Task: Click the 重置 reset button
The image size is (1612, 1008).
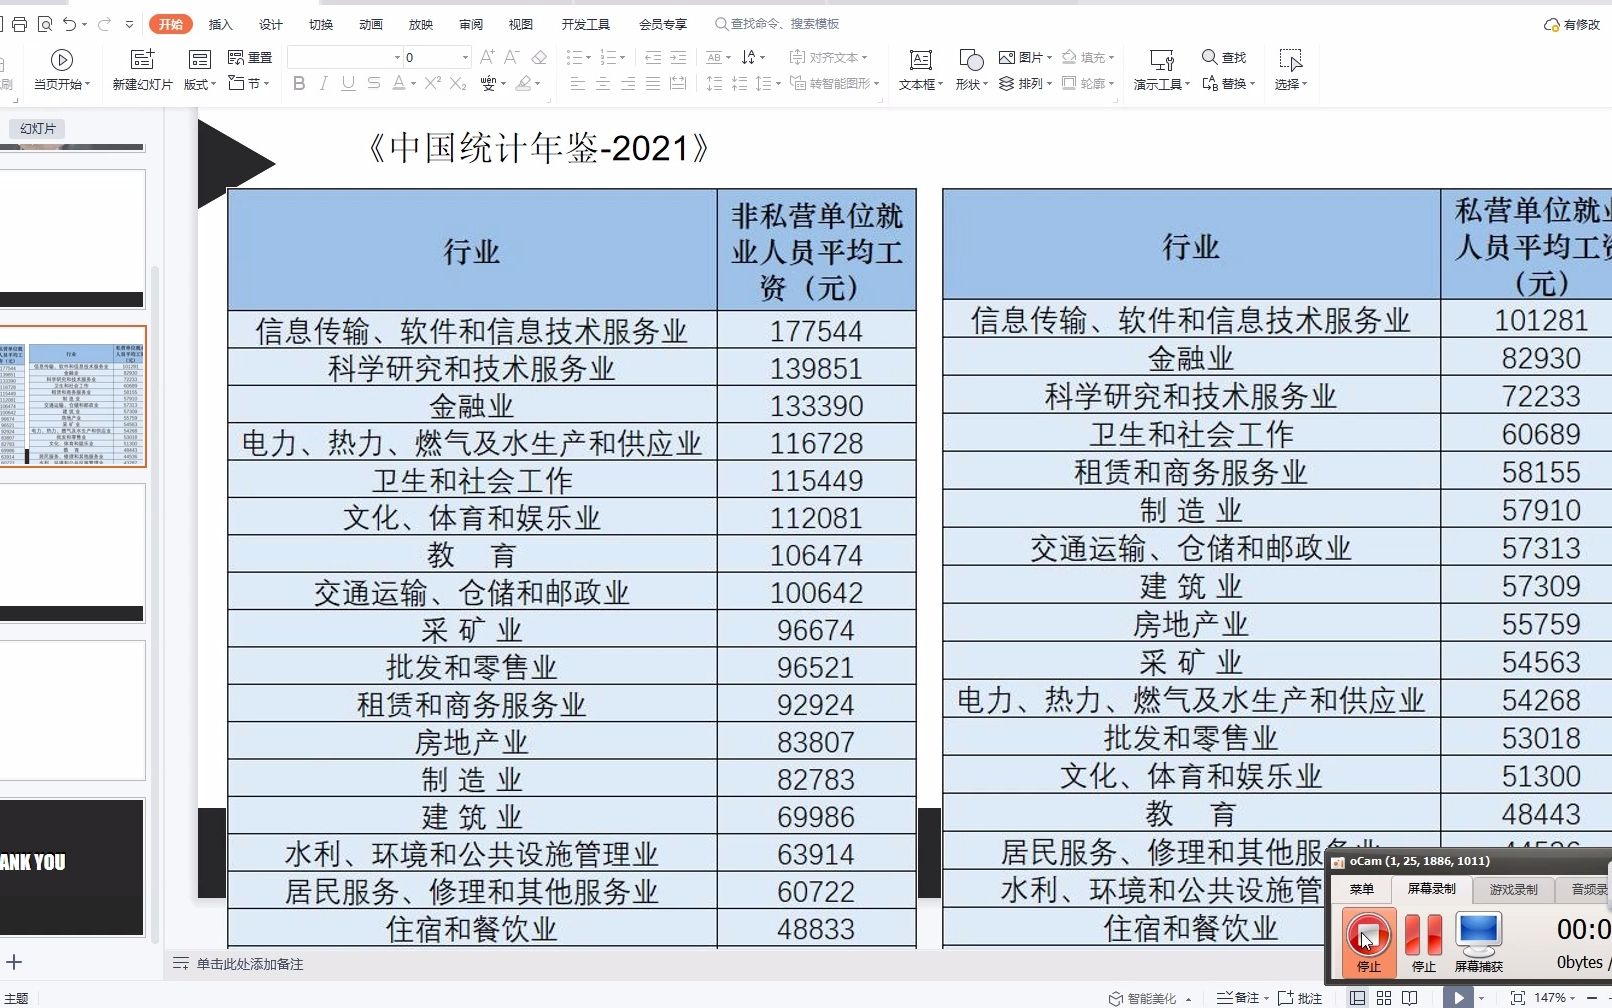Action: click(x=250, y=58)
